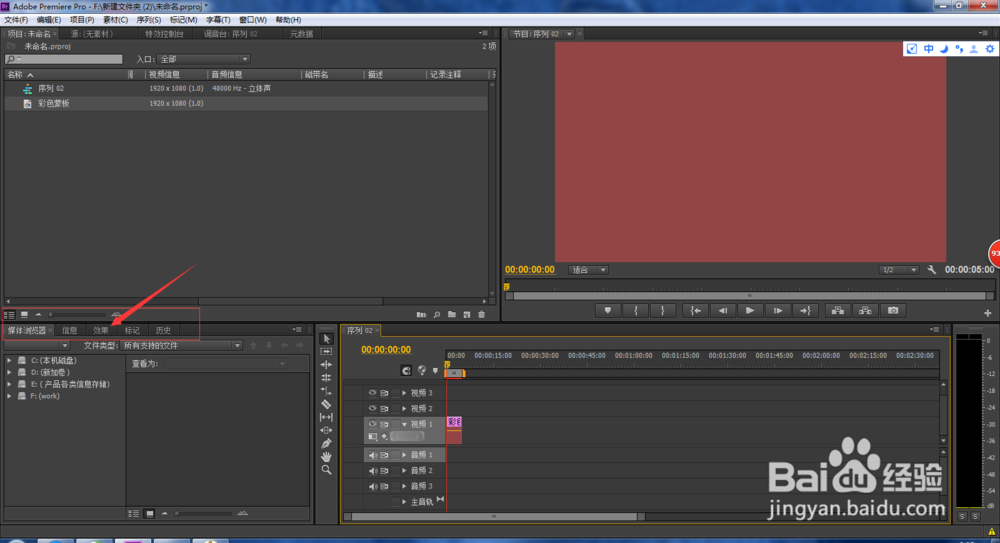1000x543 pixels.
Task: Select the Razor tool
Action: point(327,404)
